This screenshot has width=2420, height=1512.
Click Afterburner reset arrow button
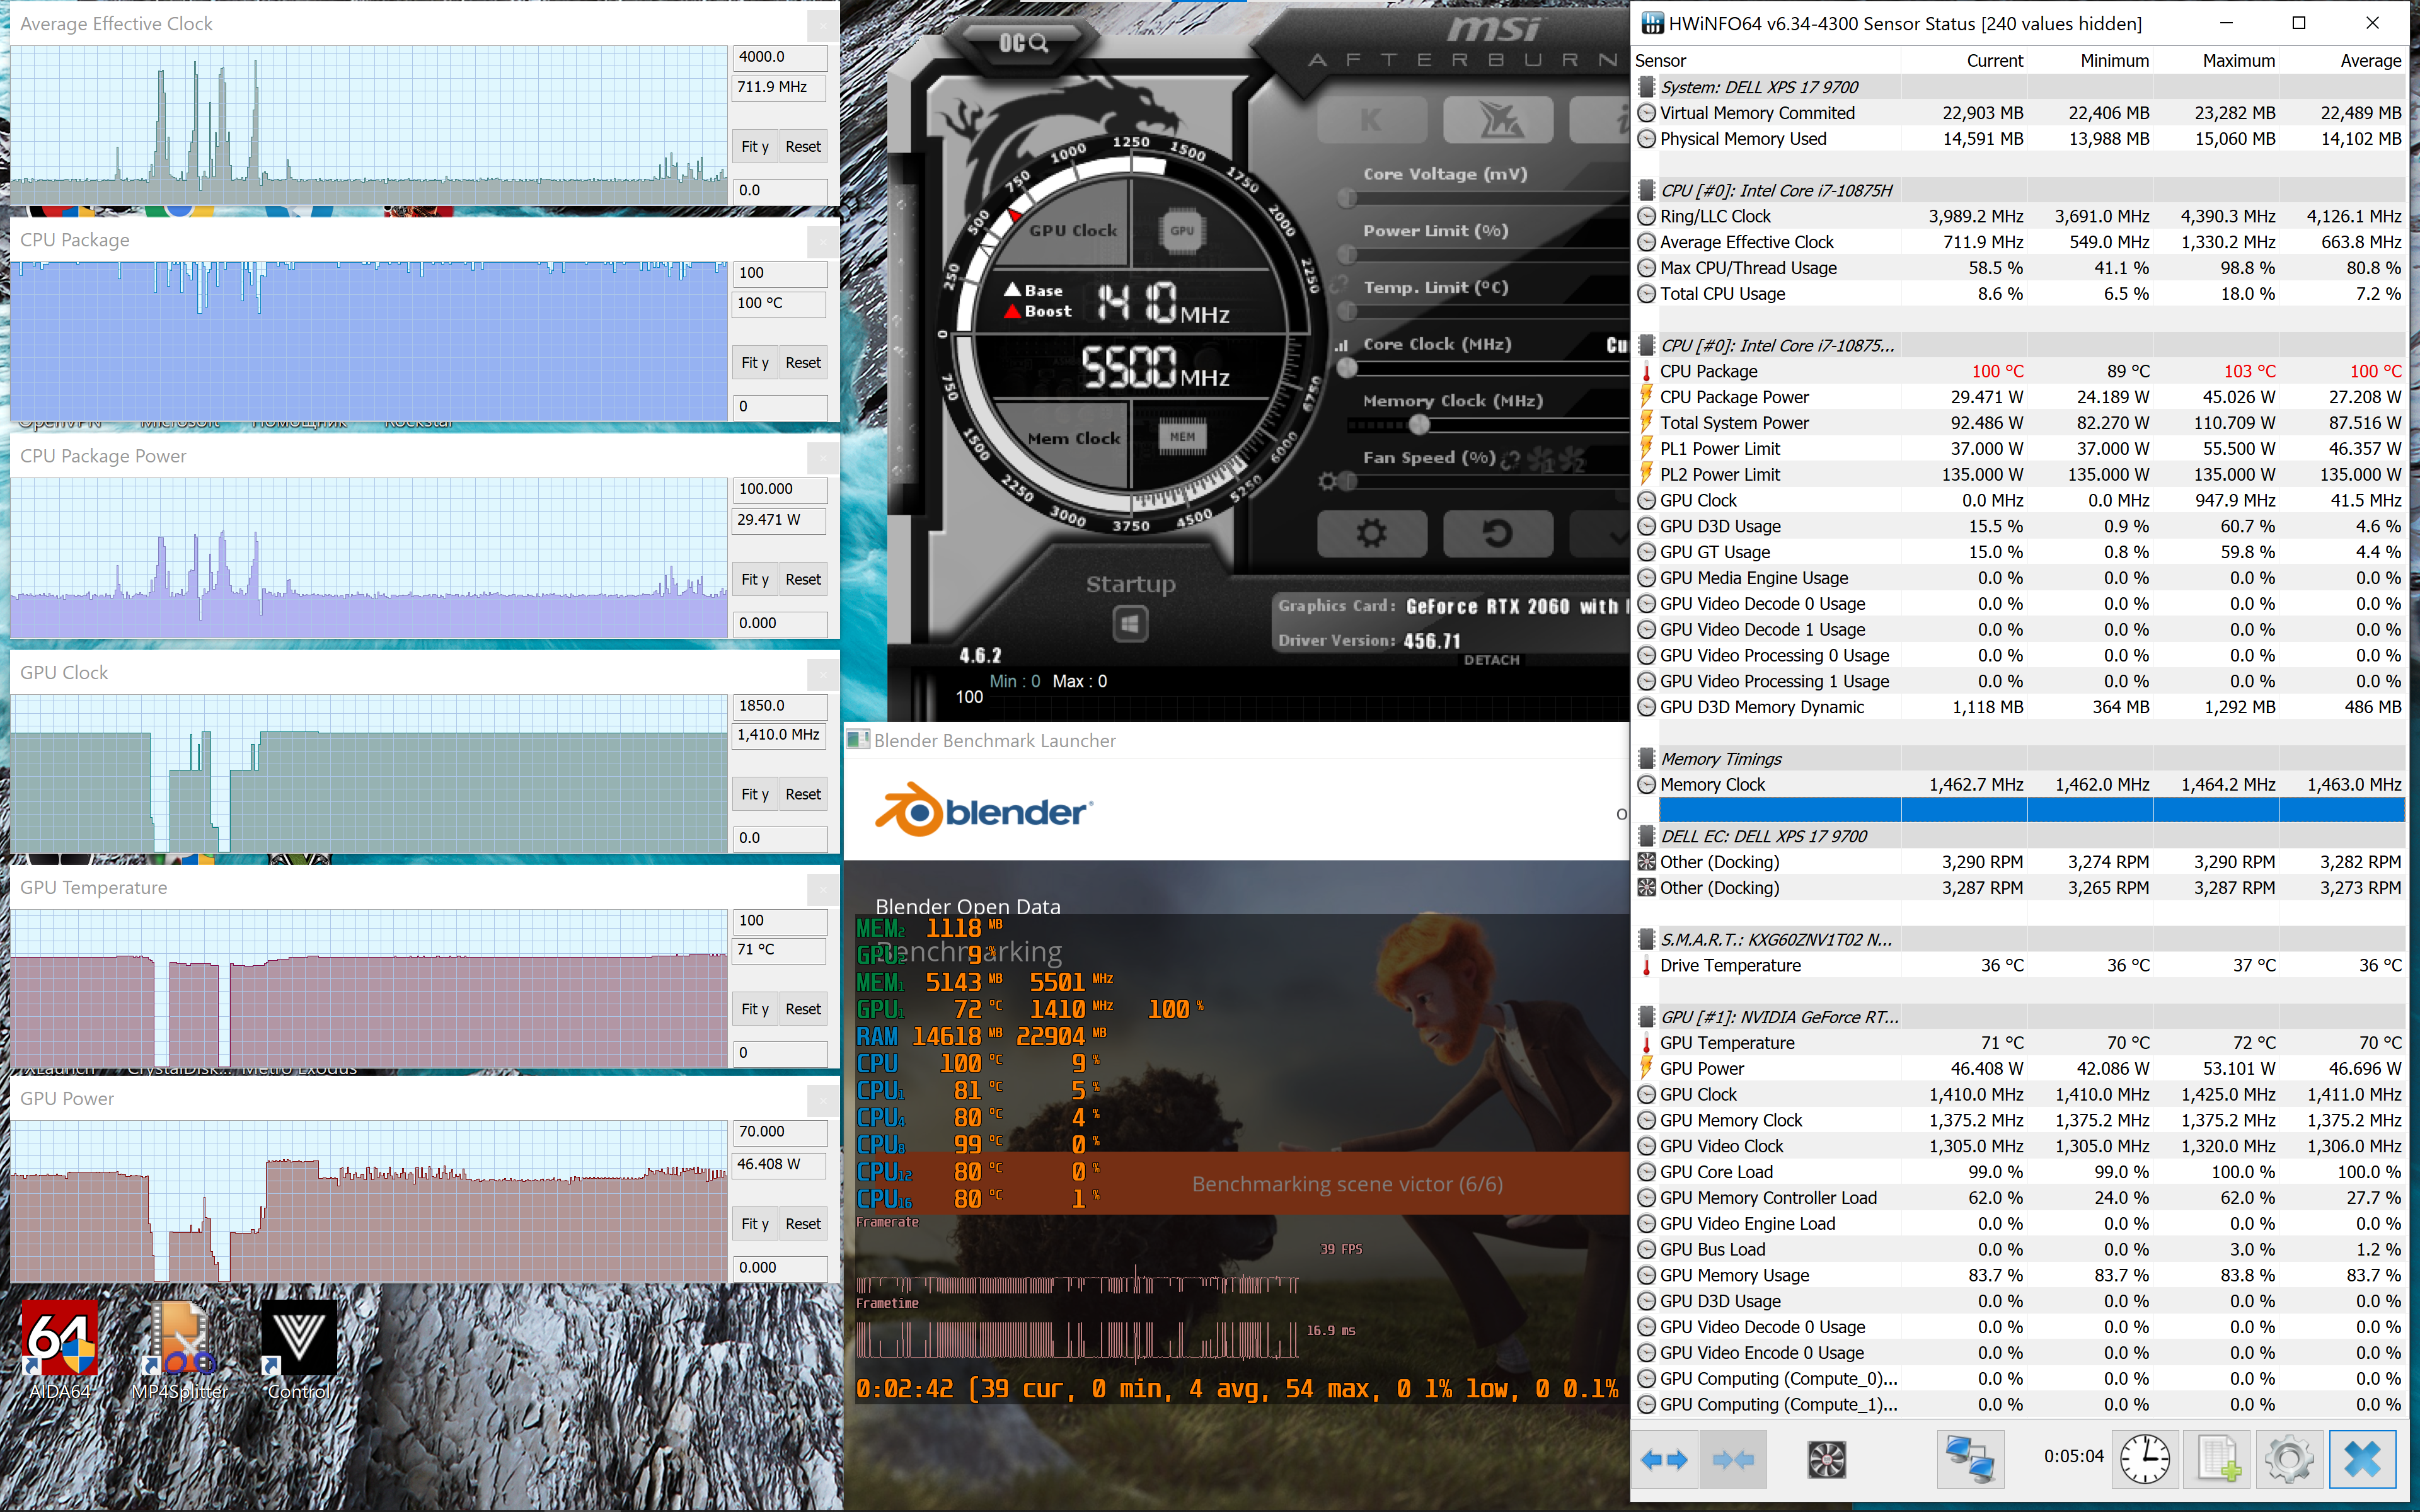[1498, 533]
